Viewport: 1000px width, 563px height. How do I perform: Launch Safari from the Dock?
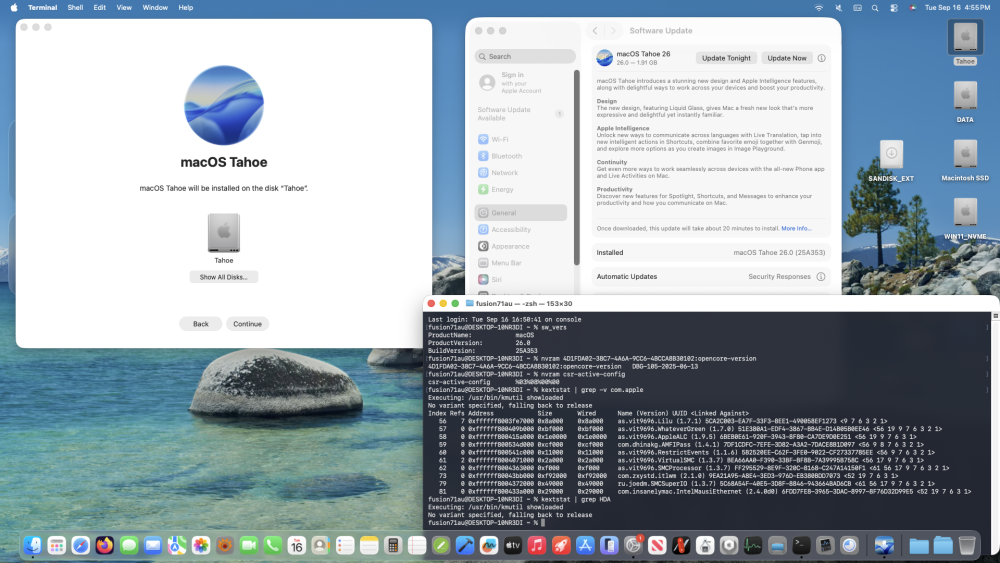pyautogui.click(x=80, y=545)
